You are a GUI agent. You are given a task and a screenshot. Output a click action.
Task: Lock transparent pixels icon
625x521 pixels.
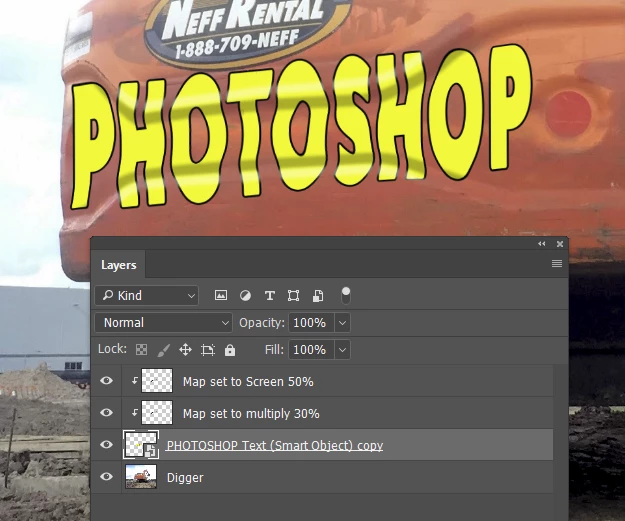click(x=142, y=350)
